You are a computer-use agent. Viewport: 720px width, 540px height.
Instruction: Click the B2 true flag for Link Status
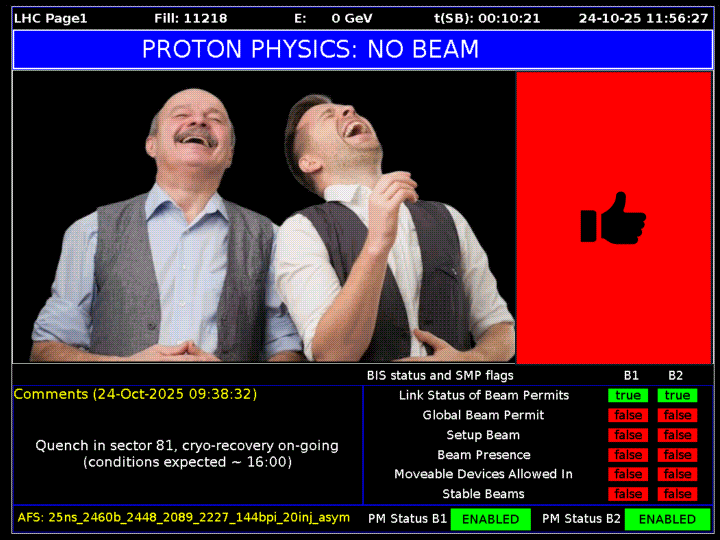click(677, 395)
